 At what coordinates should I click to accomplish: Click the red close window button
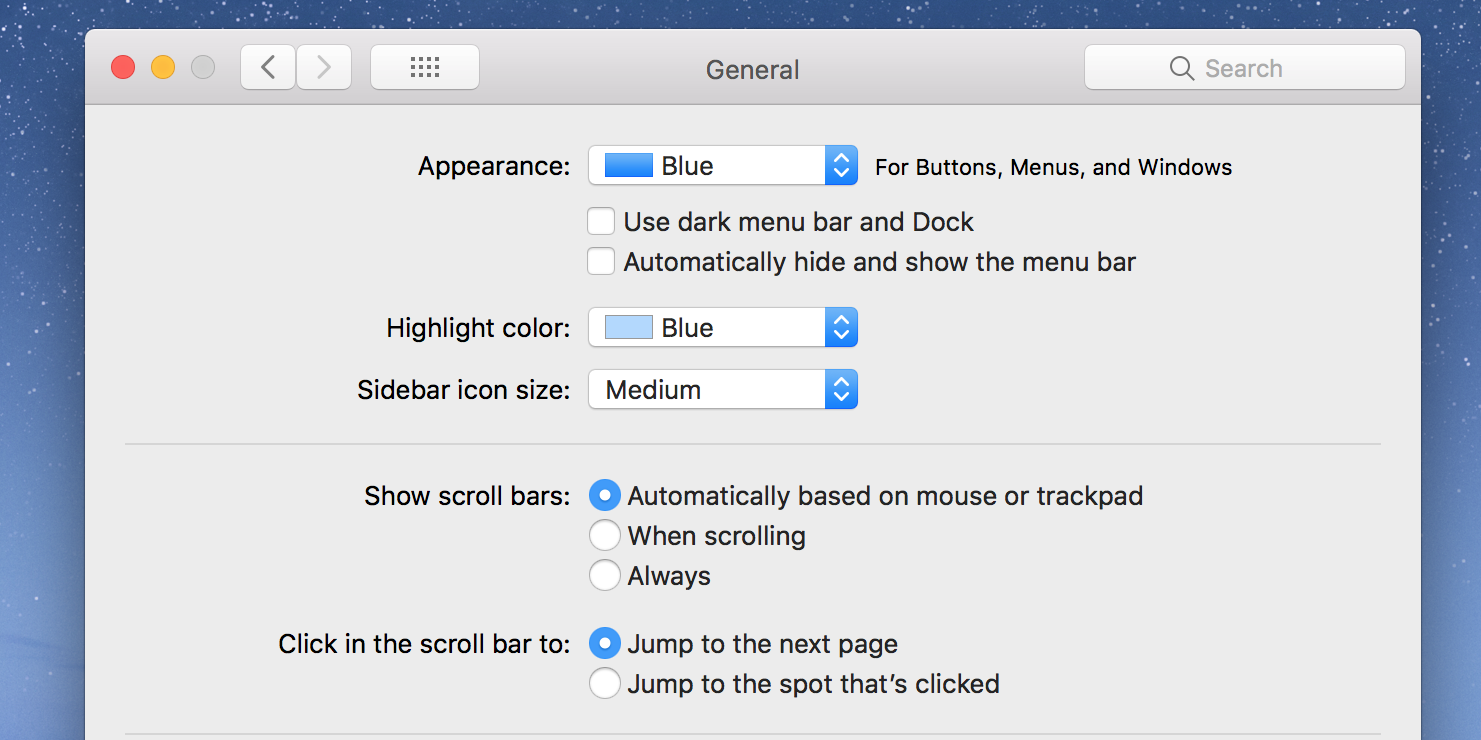(123, 68)
